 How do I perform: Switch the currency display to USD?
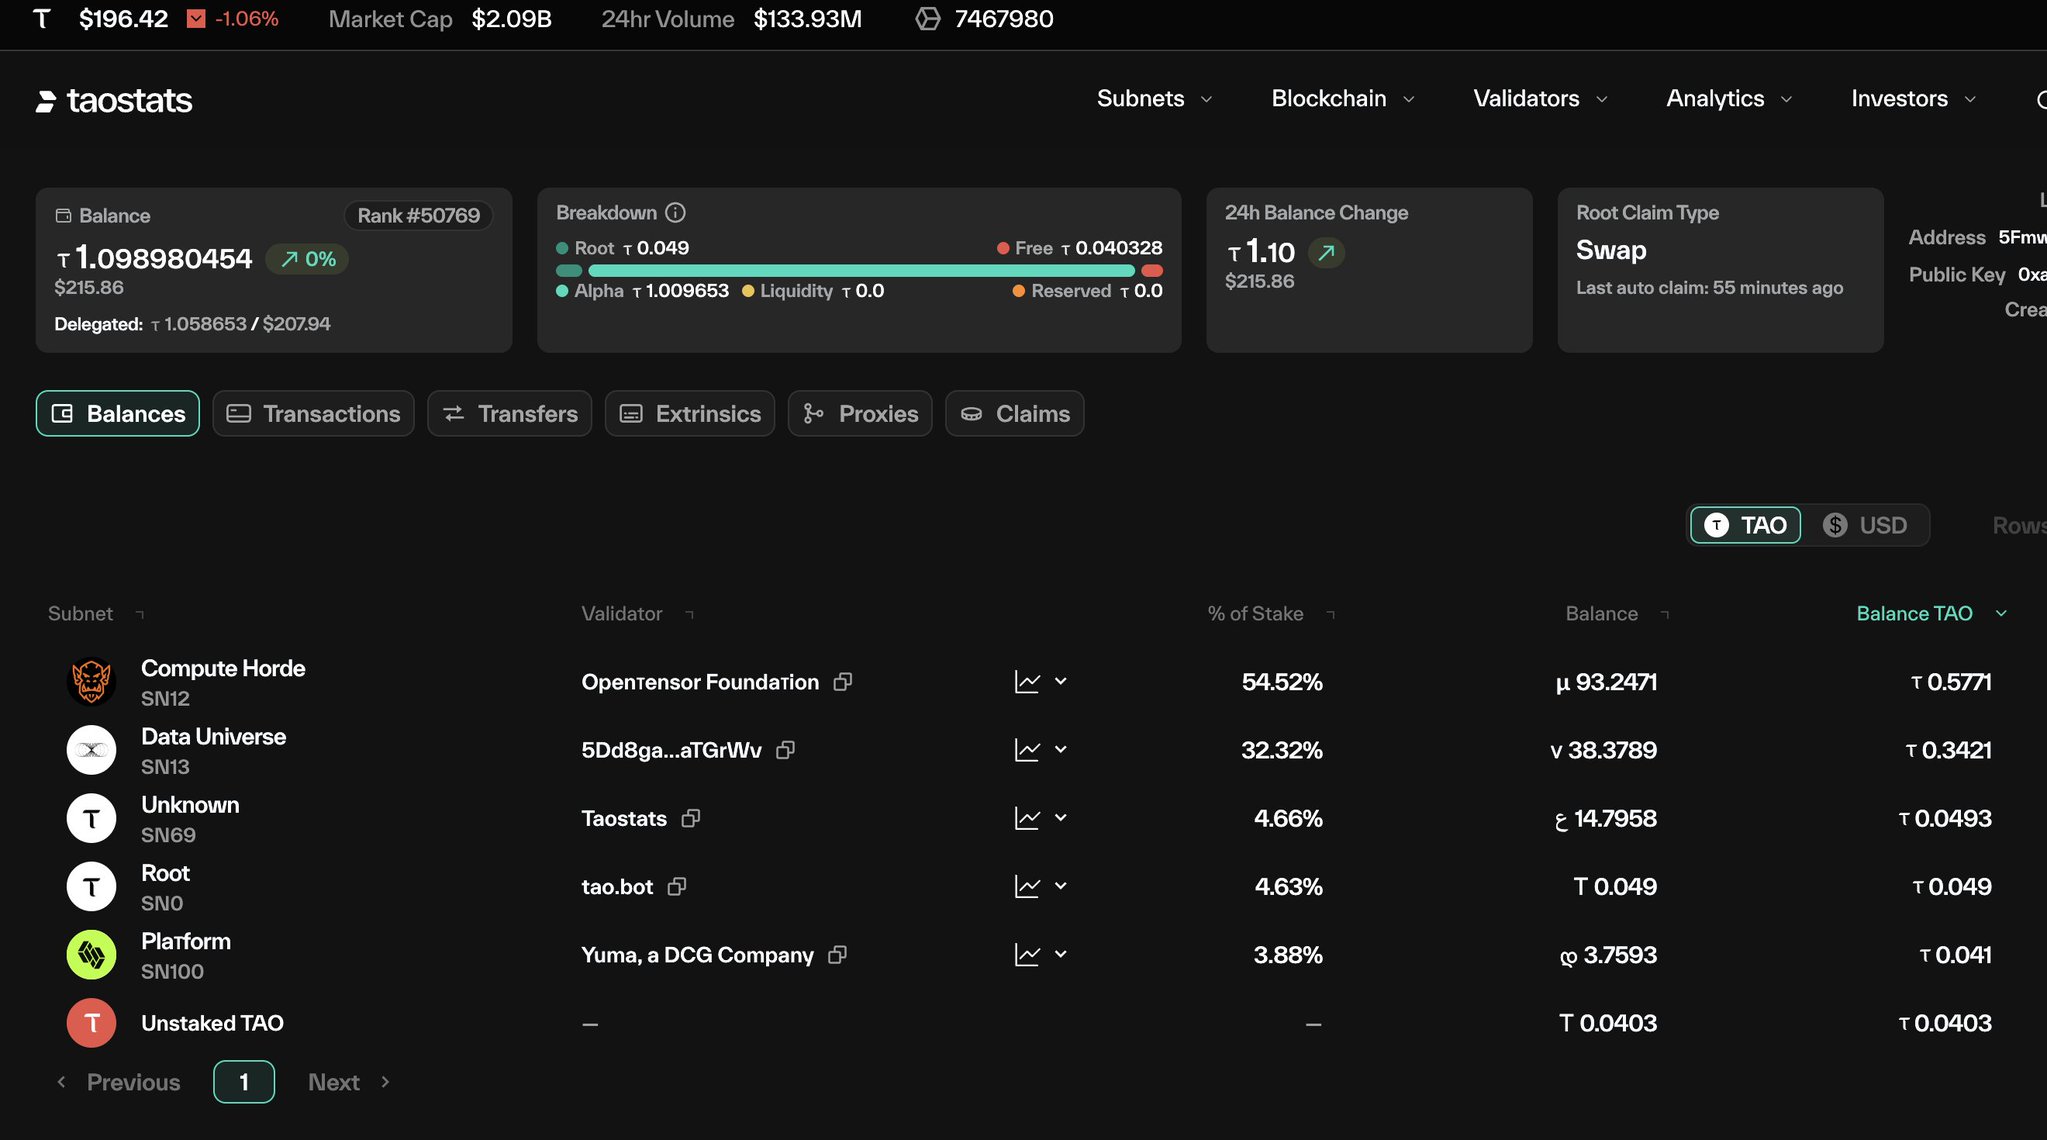[x=1865, y=525]
